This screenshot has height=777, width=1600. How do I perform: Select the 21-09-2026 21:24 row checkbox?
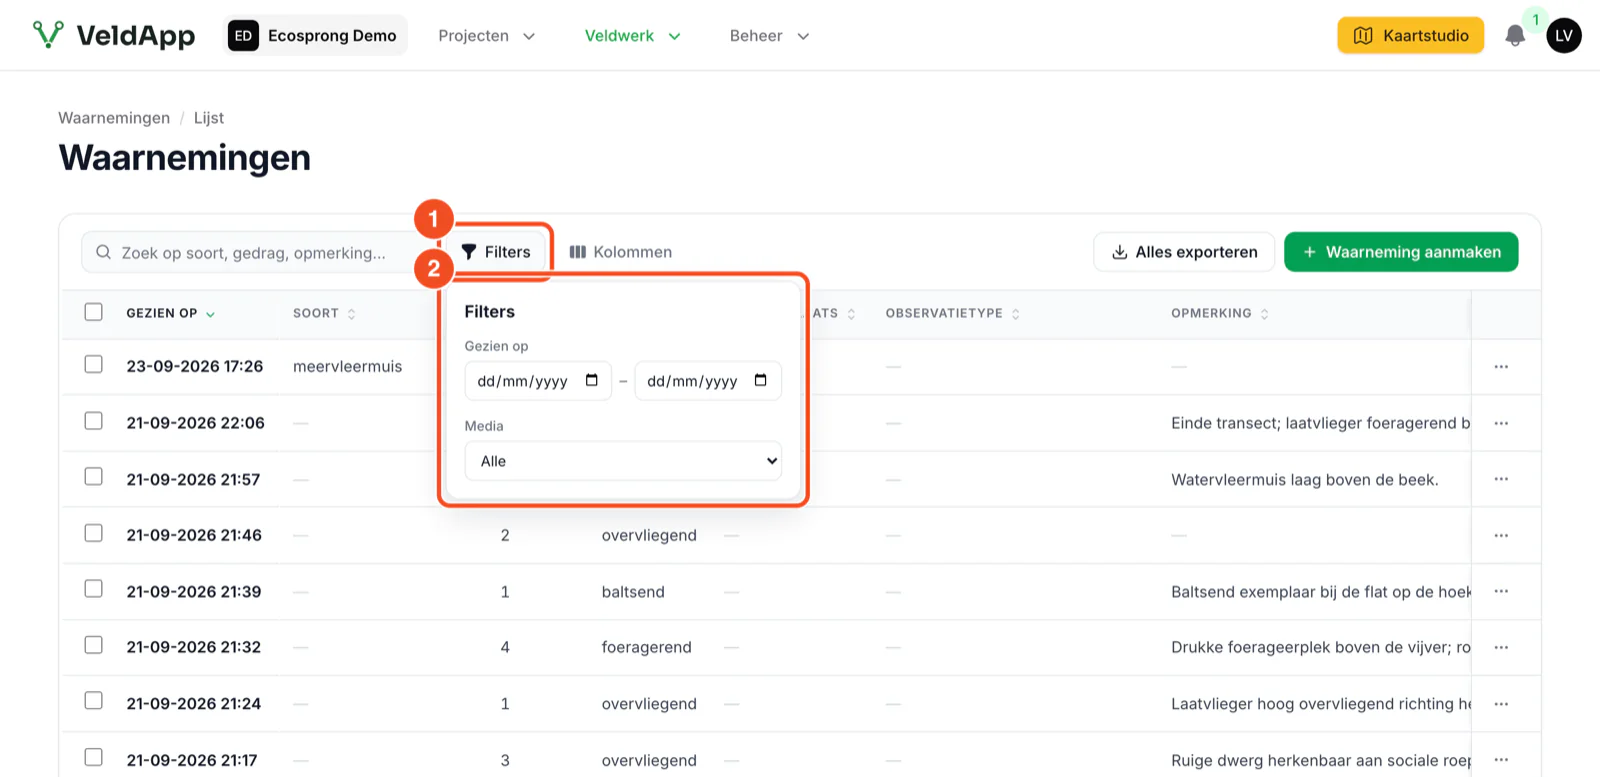(x=94, y=701)
